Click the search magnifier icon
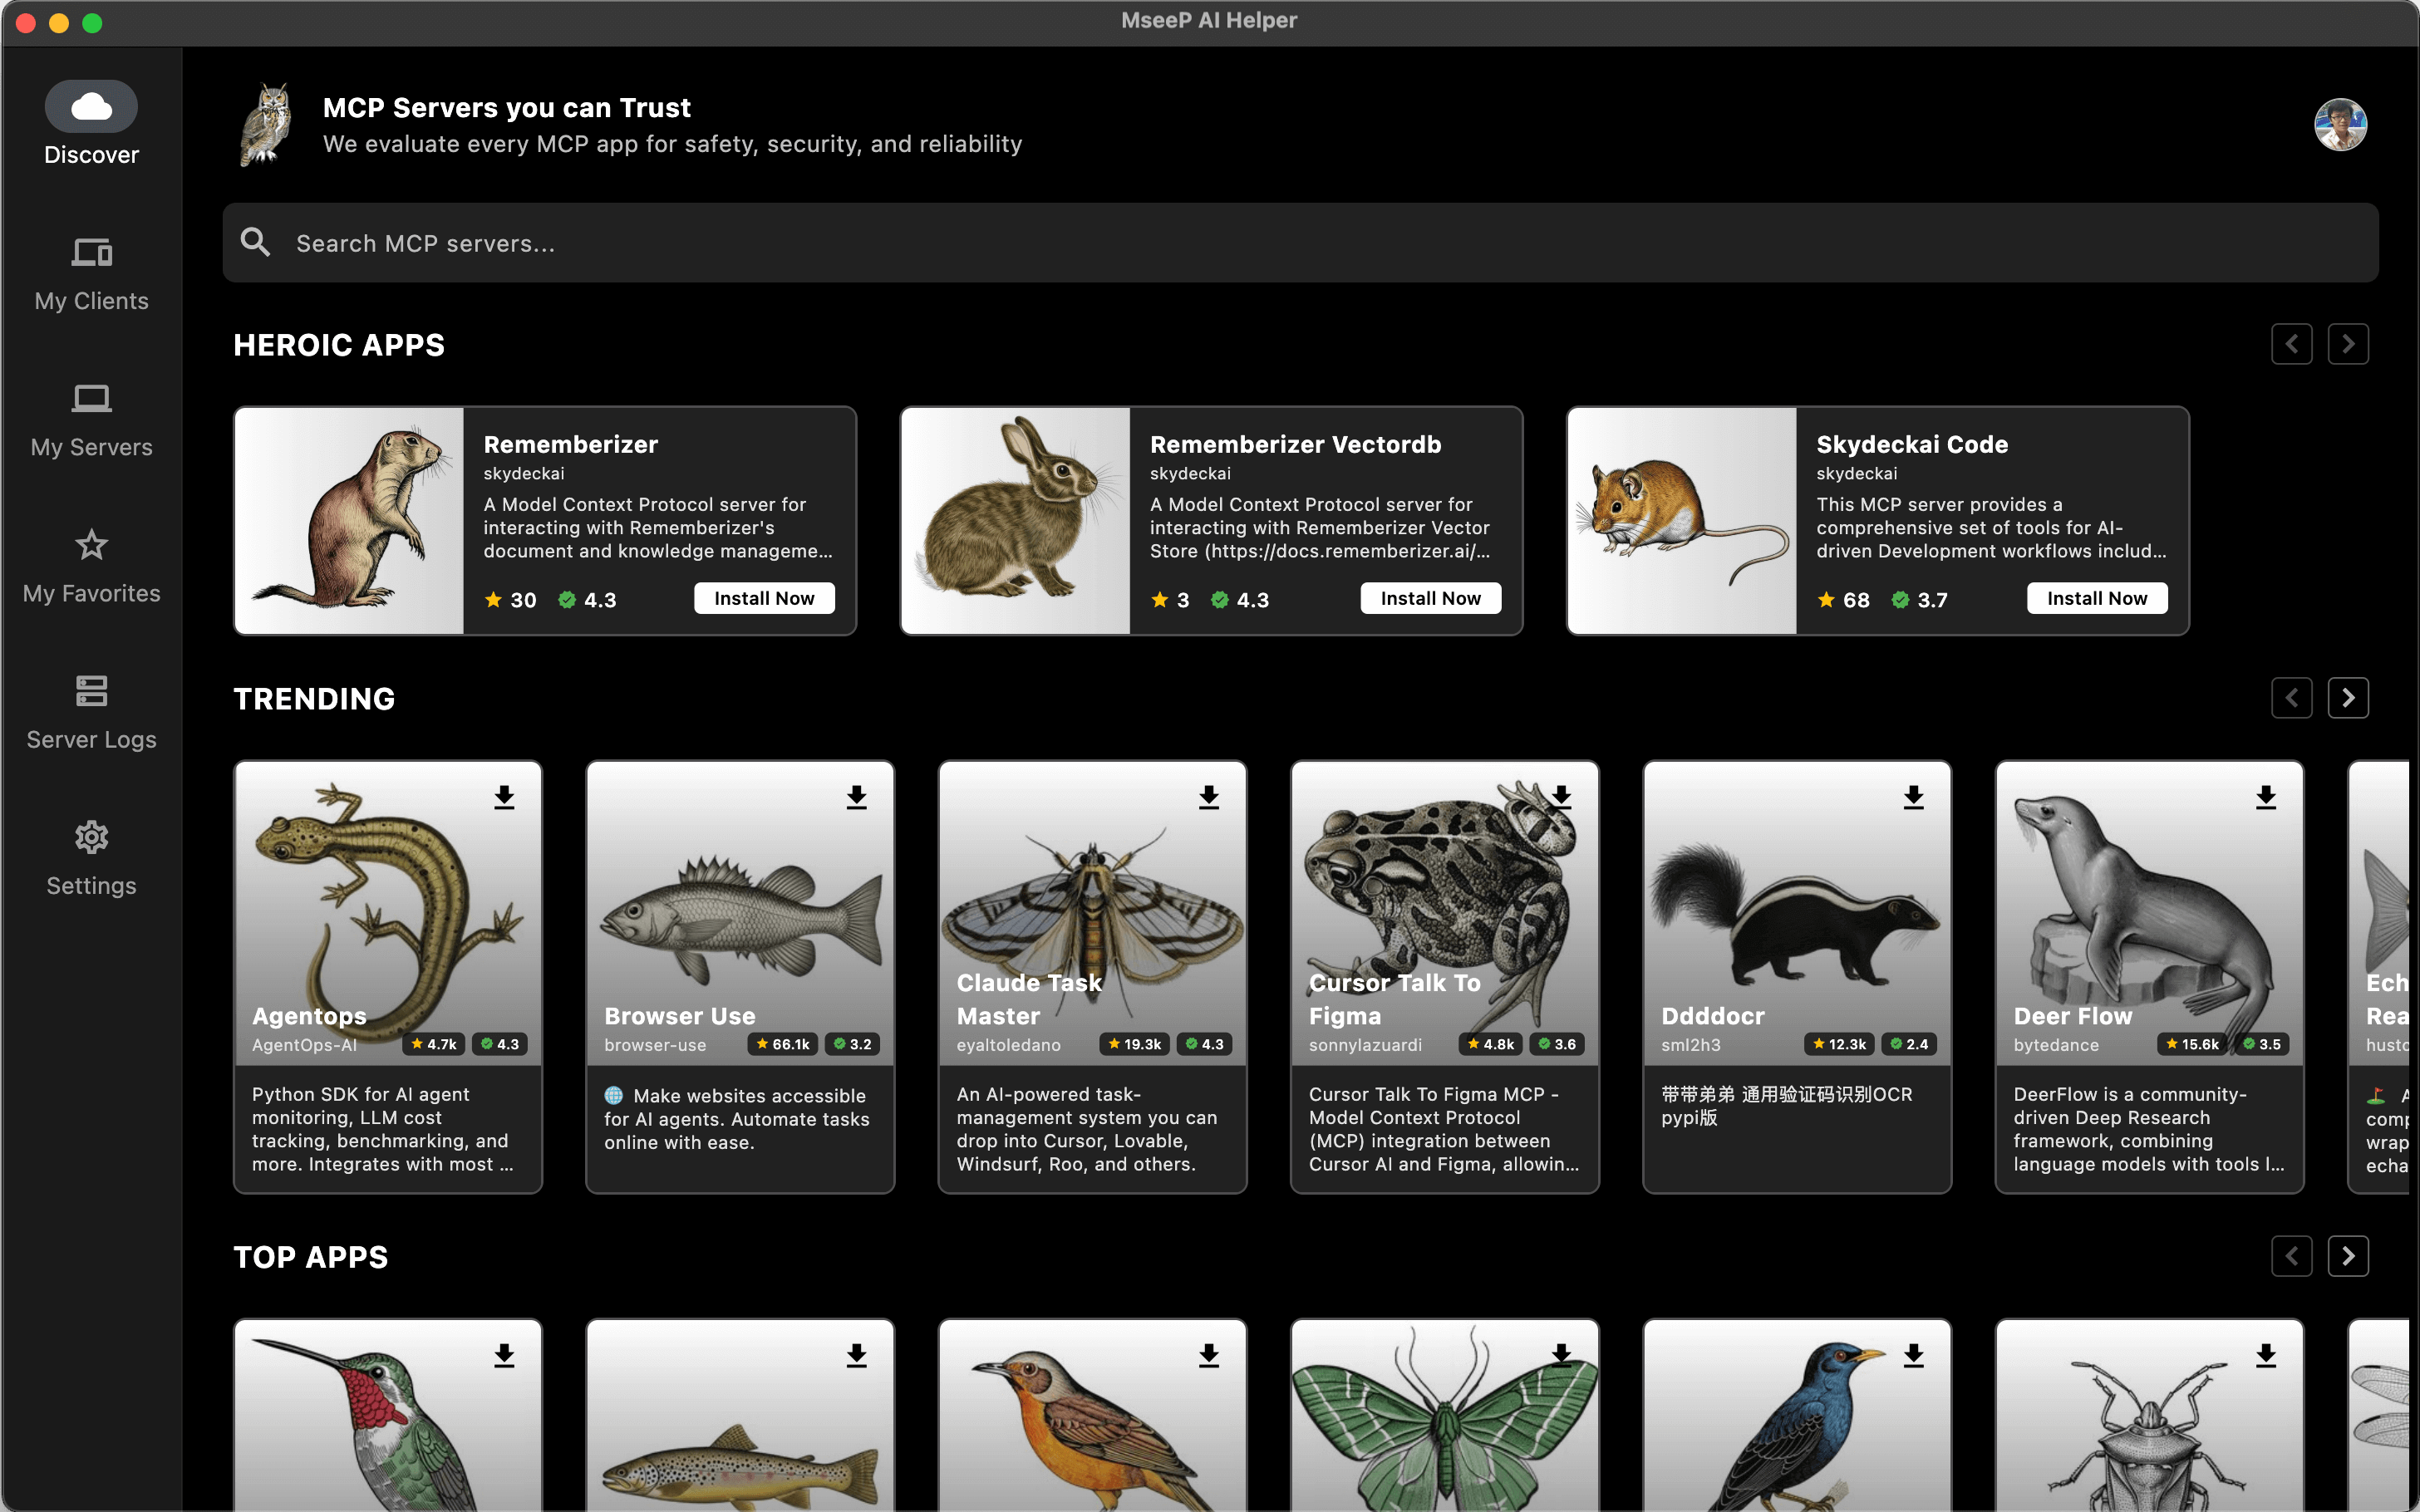Viewport: 2420px width, 1512px height. [255, 242]
